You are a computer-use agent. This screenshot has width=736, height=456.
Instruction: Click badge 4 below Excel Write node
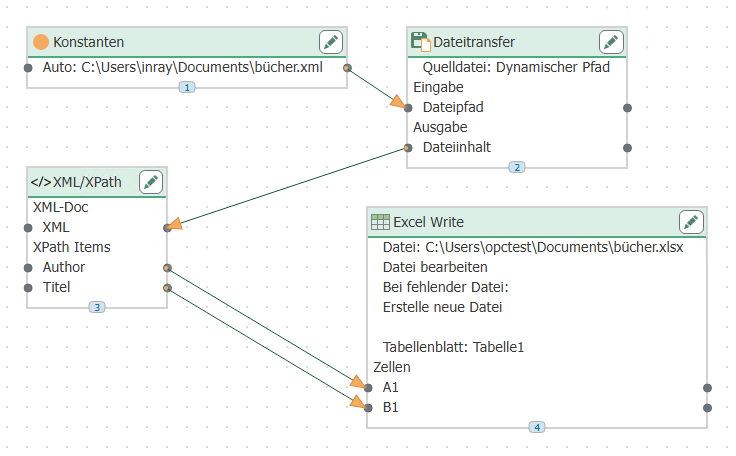click(x=537, y=427)
